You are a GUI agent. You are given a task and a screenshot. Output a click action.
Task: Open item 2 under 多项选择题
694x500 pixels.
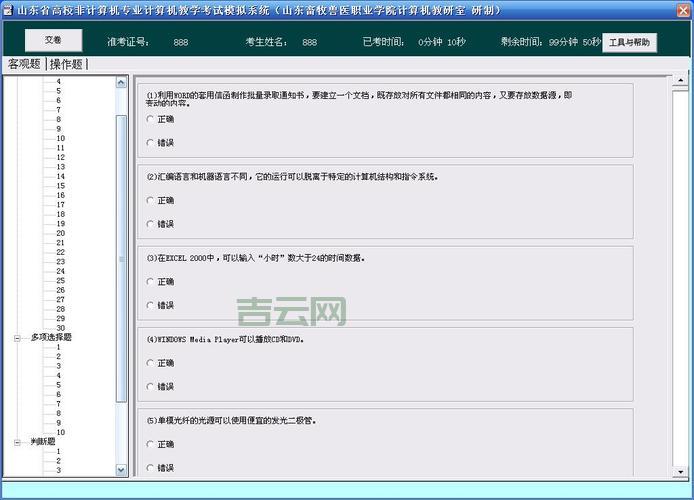pyautogui.click(x=58, y=356)
